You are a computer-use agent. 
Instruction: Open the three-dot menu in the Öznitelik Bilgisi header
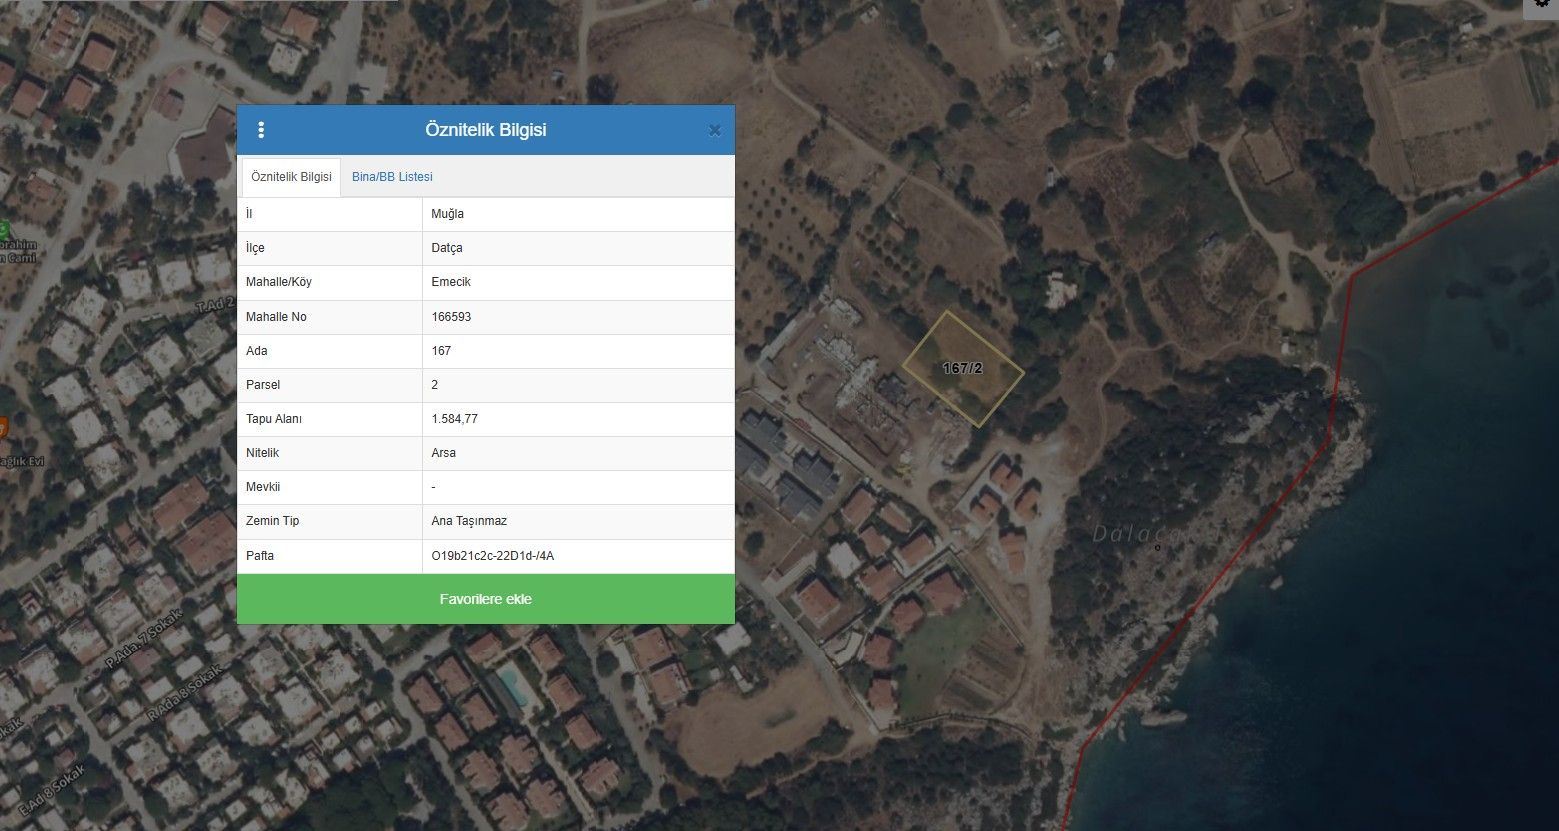(261, 130)
